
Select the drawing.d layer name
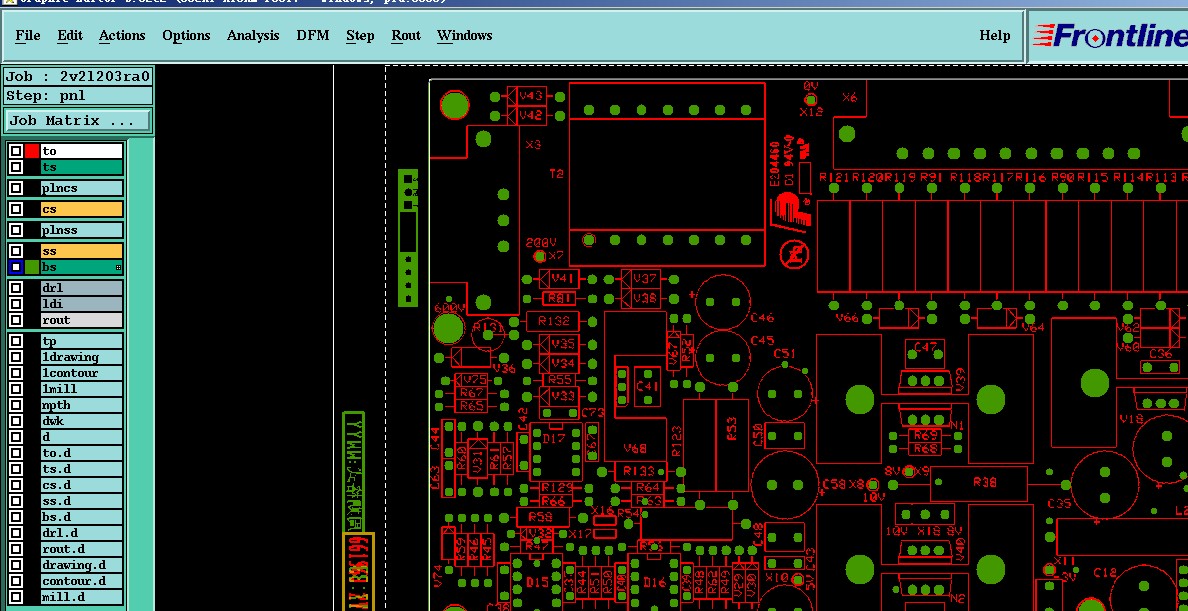tap(82, 566)
